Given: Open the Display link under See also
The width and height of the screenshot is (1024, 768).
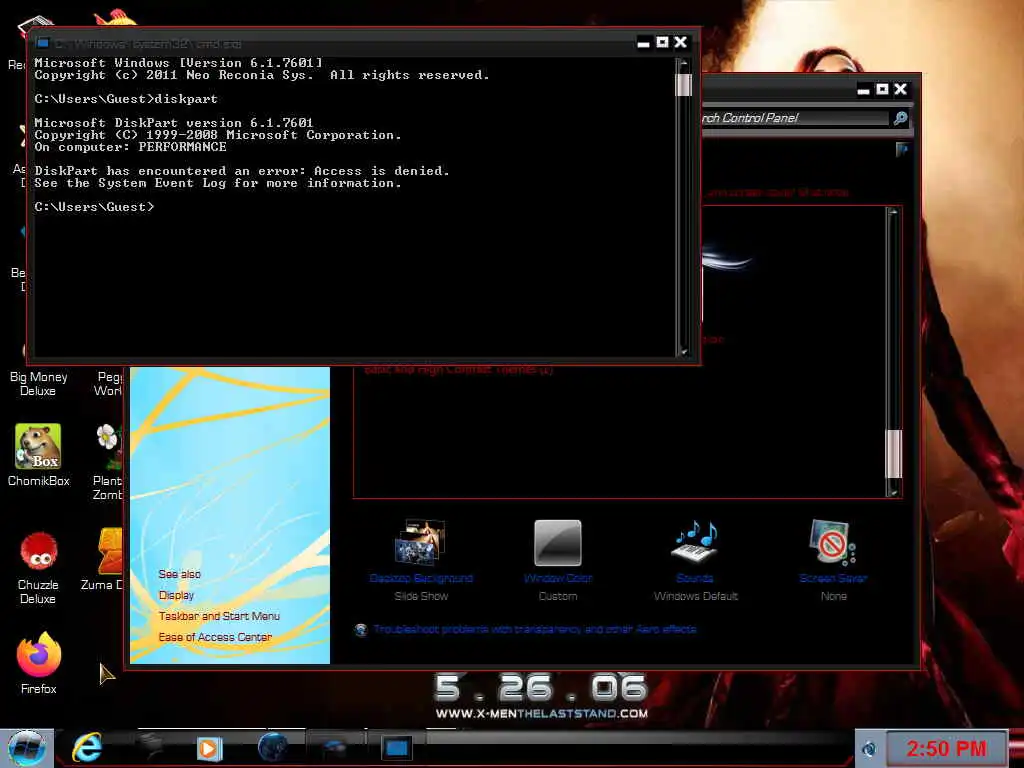Looking at the screenshot, I should click(x=176, y=595).
